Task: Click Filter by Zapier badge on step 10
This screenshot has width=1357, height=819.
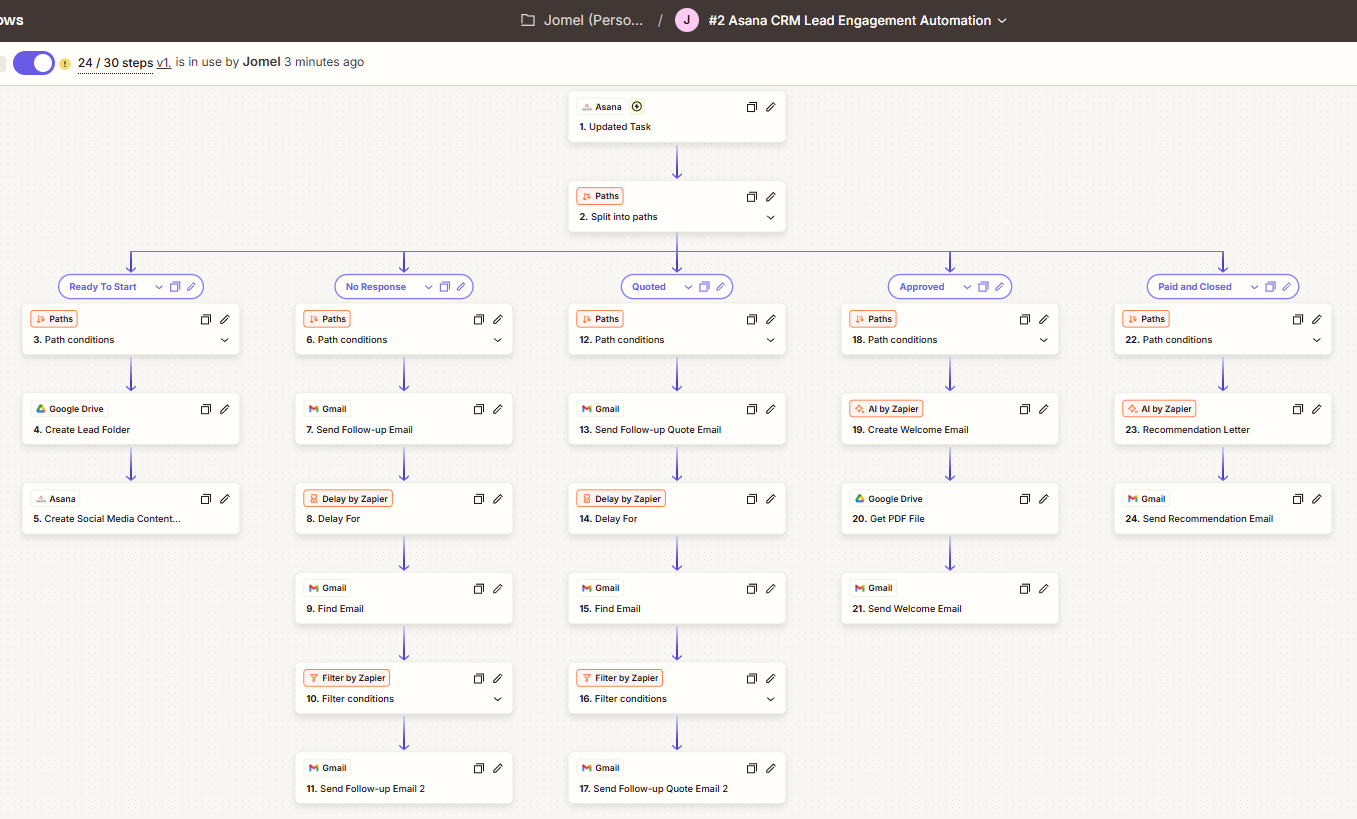Action: [348, 678]
